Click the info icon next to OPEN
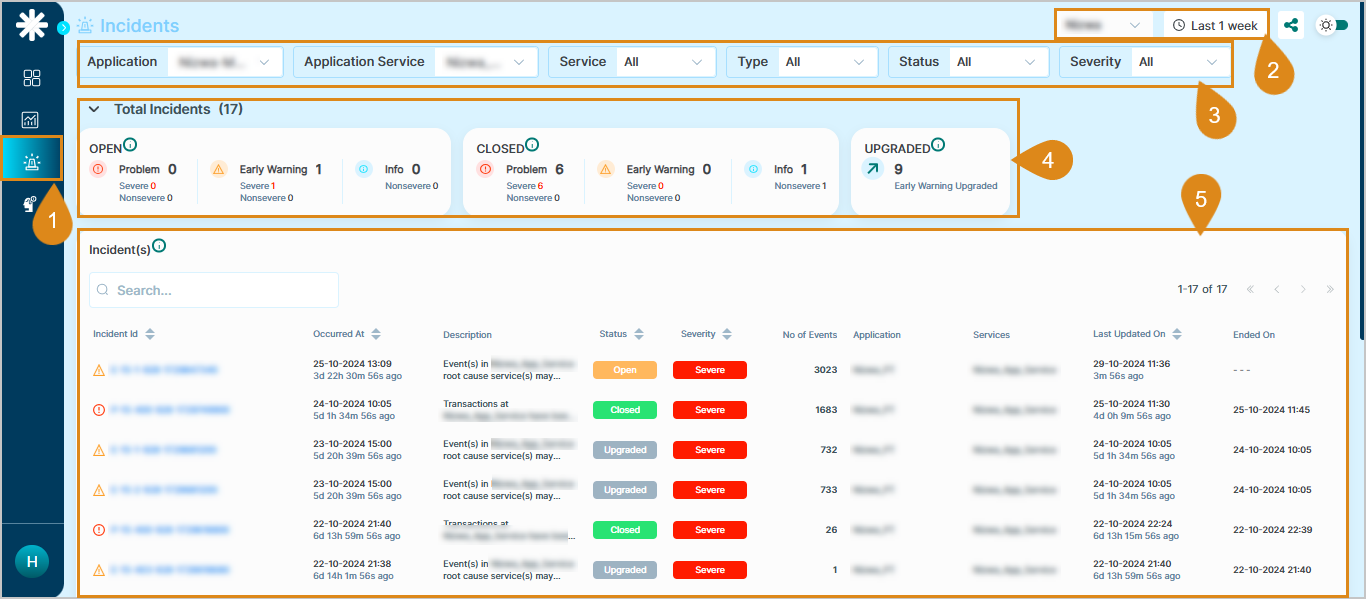 [x=130, y=145]
